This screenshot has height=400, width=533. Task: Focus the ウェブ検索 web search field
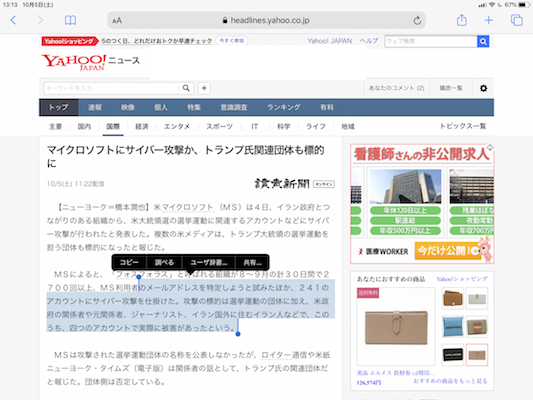pyautogui.click(x=431, y=41)
